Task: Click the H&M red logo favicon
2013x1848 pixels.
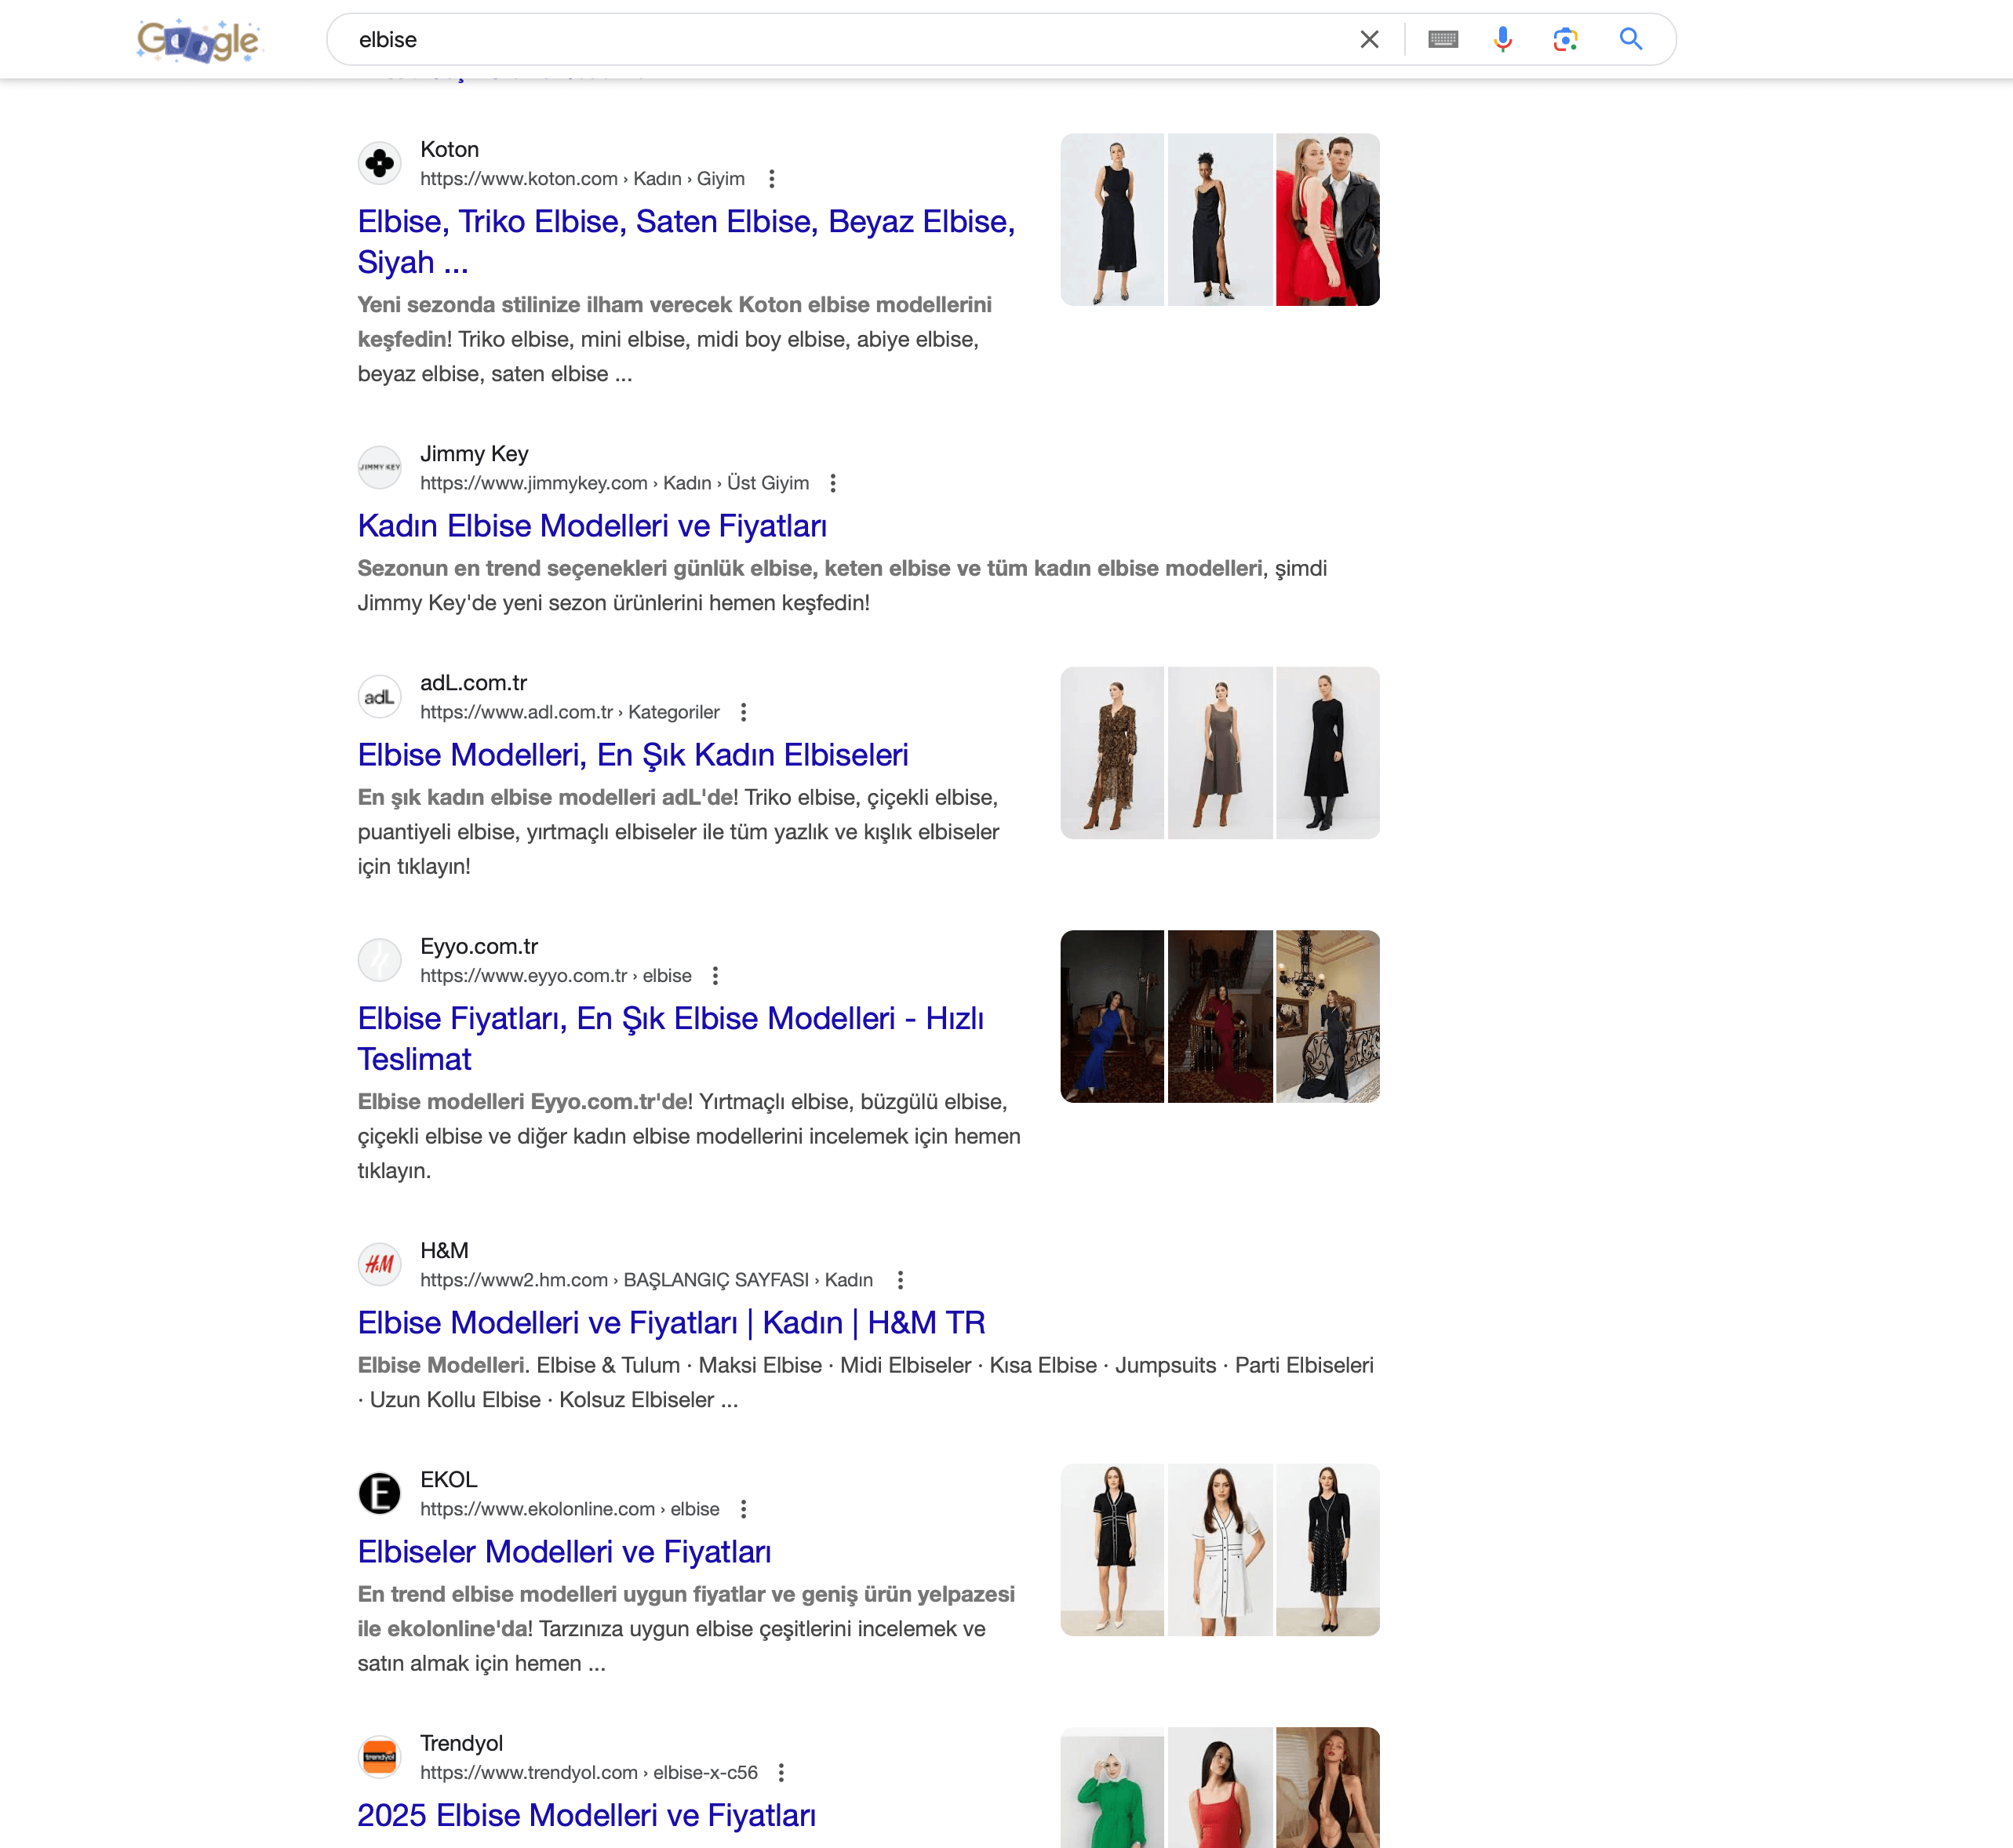Action: pyautogui.click(x=380, y=1265)
